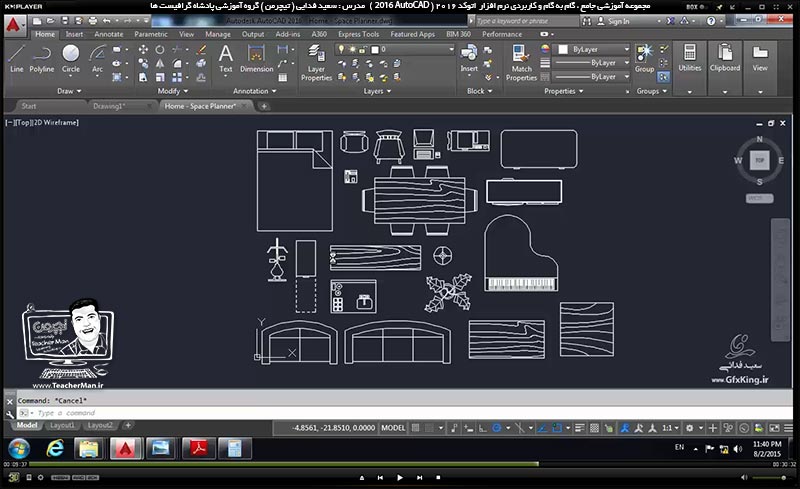
Task: Select the Arc tool
Action: 97,59
